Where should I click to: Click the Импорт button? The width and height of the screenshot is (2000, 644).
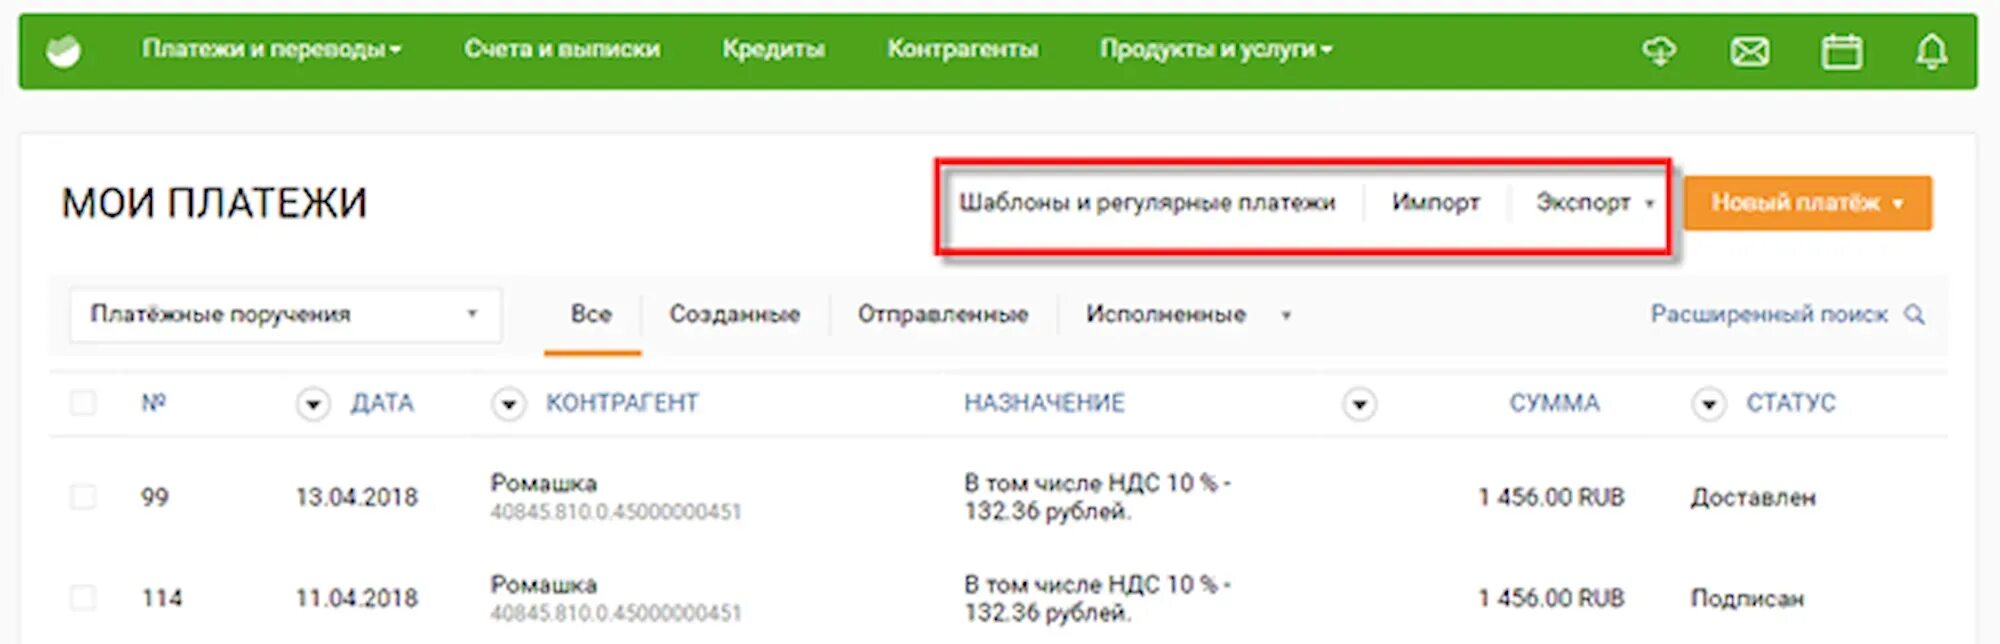(x=1436, y=203)
